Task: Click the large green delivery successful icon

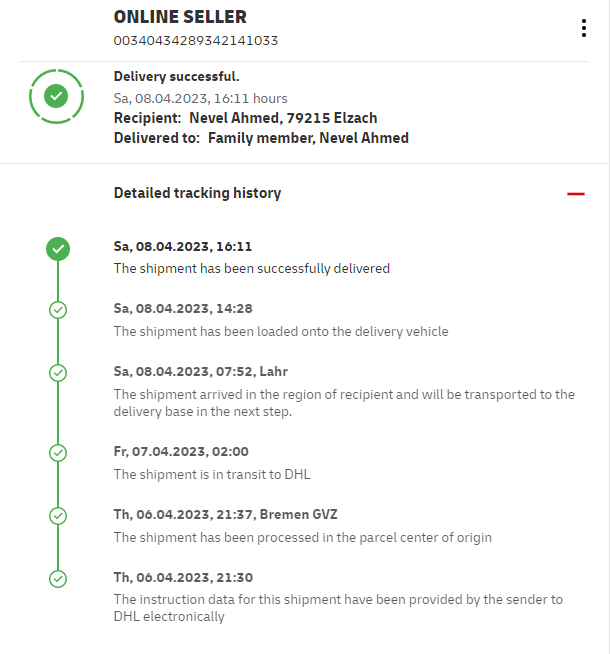Action: (57, 96)
